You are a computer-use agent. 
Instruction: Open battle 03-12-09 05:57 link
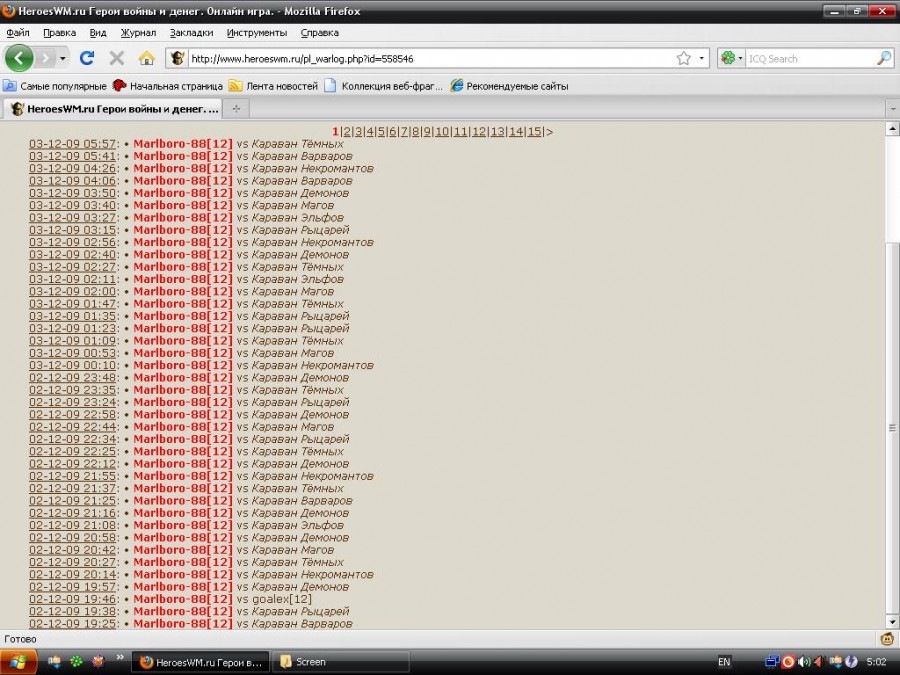pos(73,144)
